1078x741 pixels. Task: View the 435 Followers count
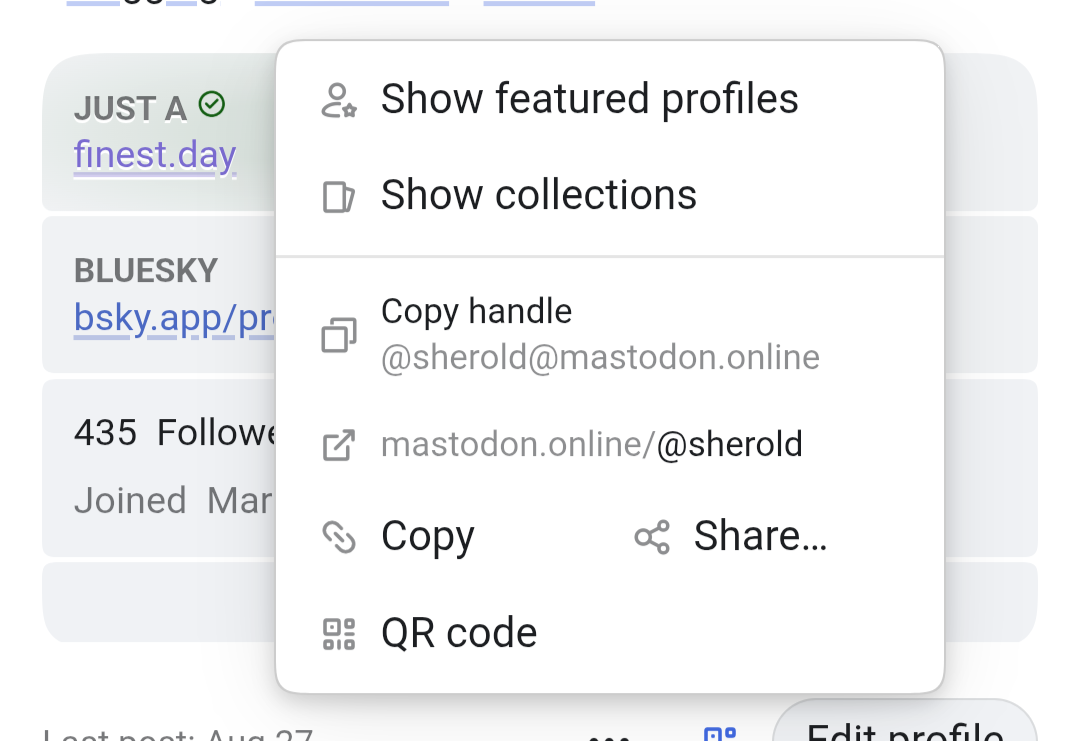coord(175,433)
